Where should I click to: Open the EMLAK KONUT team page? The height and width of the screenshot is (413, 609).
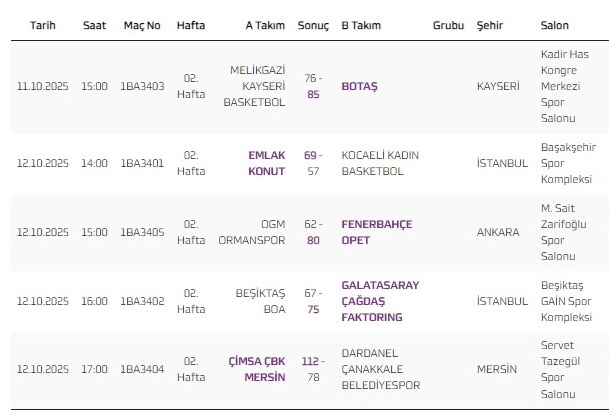[x=266, y=163]
